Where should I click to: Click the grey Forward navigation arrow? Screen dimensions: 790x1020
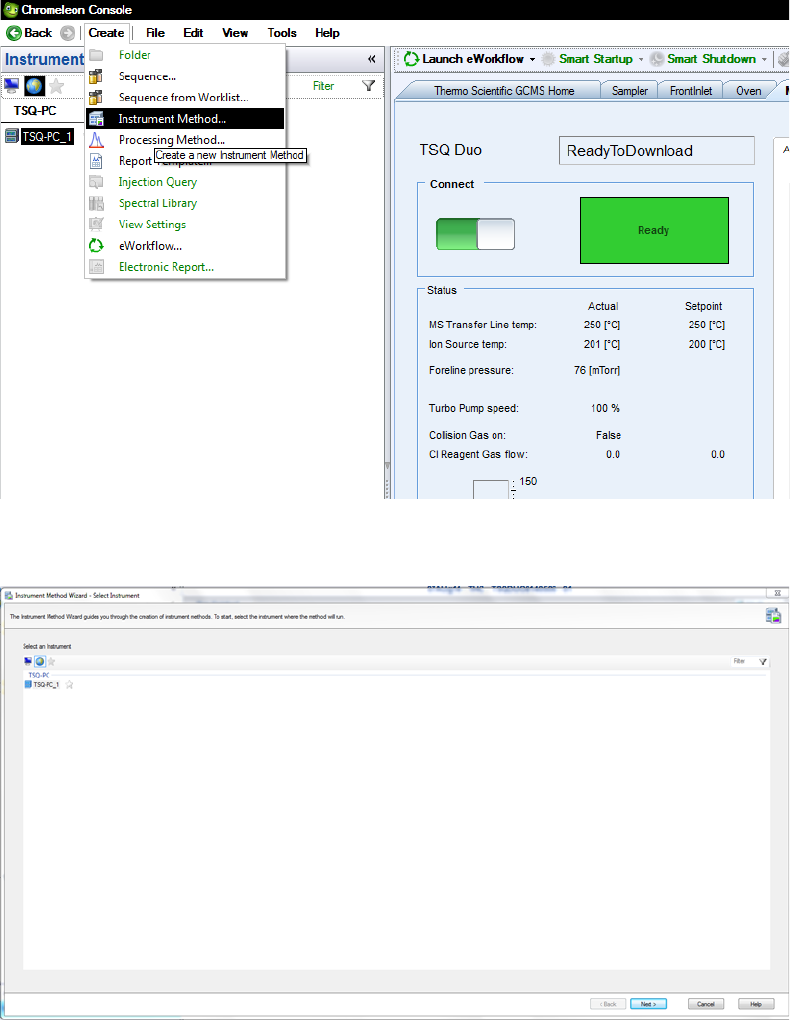coord(67,33)
